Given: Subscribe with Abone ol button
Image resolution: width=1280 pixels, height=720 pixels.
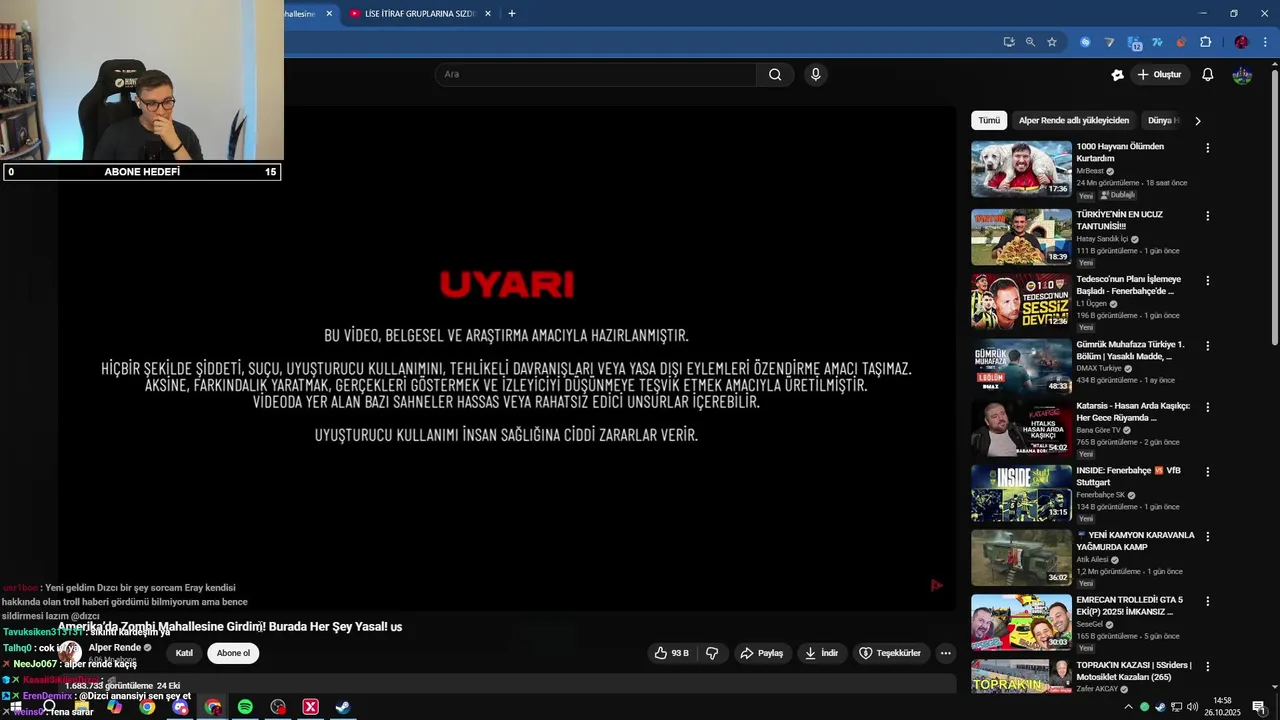Looking at the screenshot, I should tap(233, 653).
